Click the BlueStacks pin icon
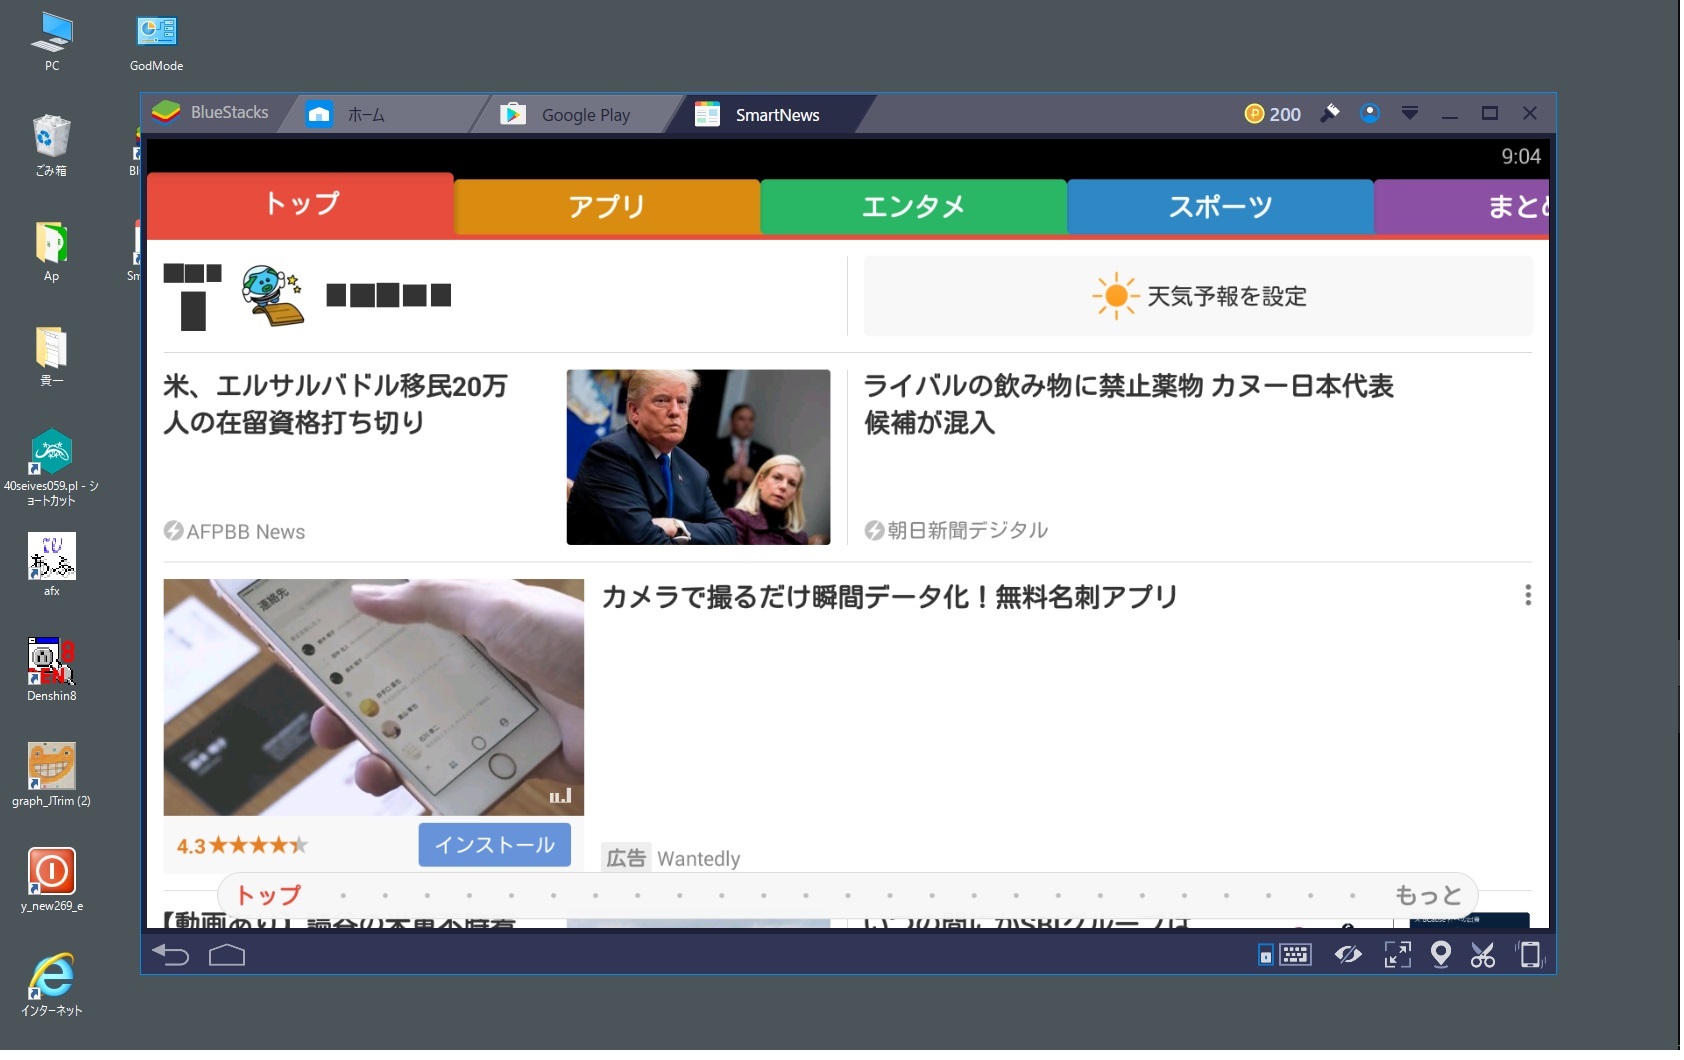The width and height of the screenshot is (1684, 1060). point(1330,113)
